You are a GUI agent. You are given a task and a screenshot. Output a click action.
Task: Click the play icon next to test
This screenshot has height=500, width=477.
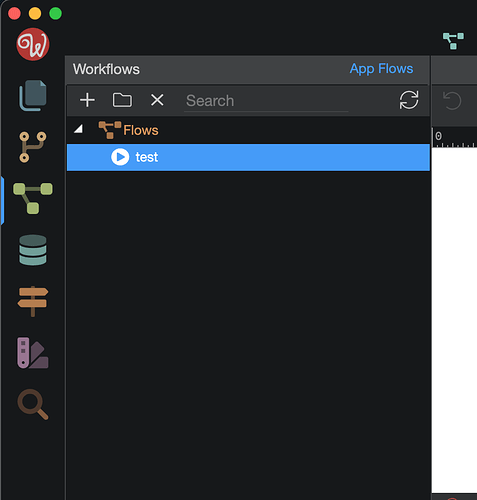point(120,157)
